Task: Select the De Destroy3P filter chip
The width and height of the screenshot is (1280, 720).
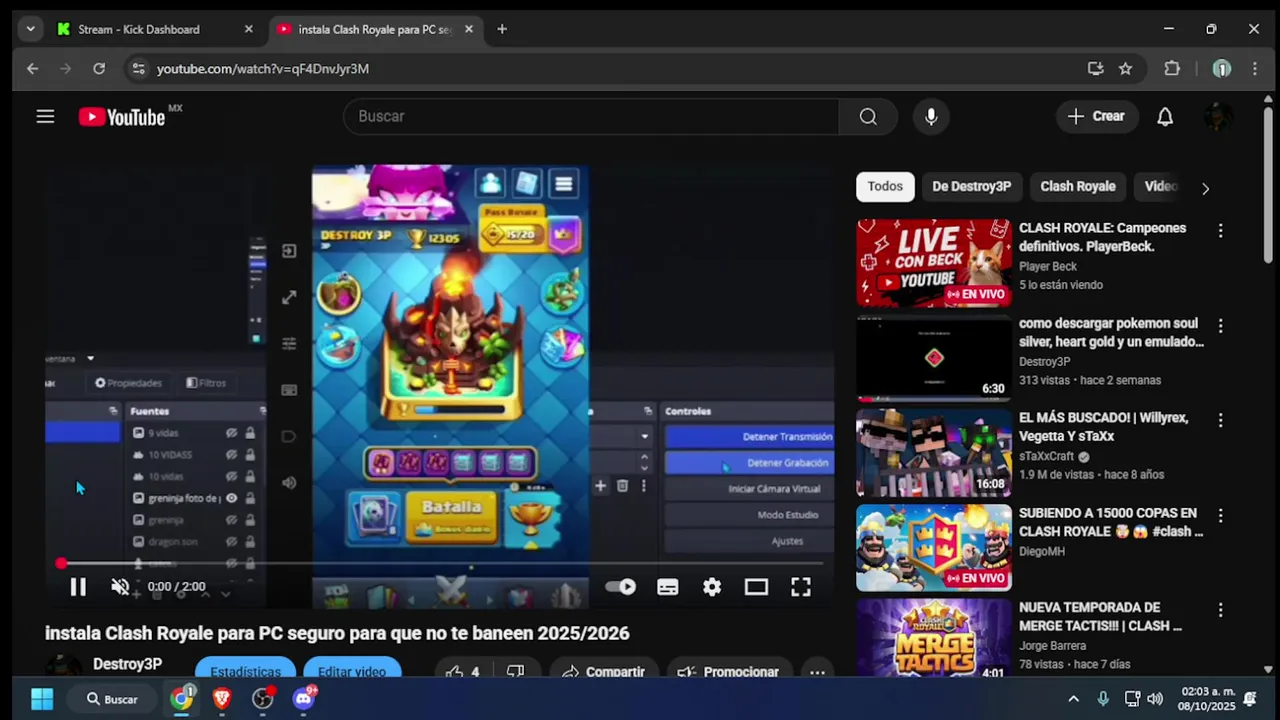Action: 971,186
